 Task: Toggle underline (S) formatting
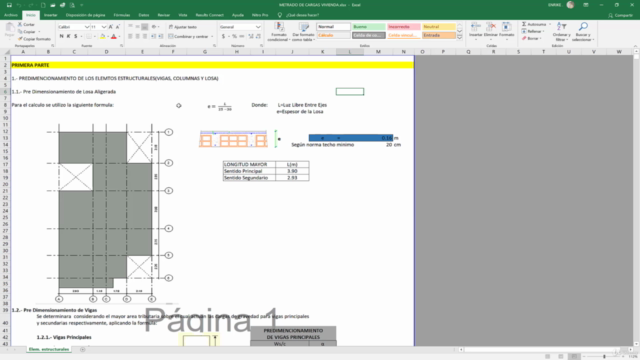(76, 36)
